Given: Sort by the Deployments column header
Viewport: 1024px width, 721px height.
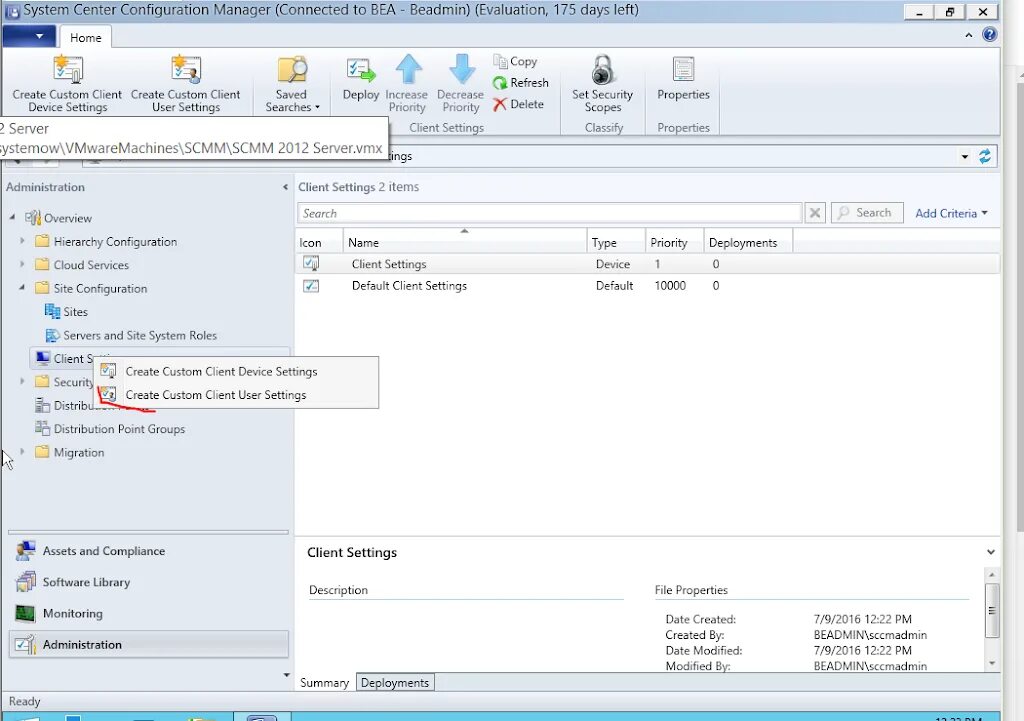Looking at the screenshot, I should [748, 242].
